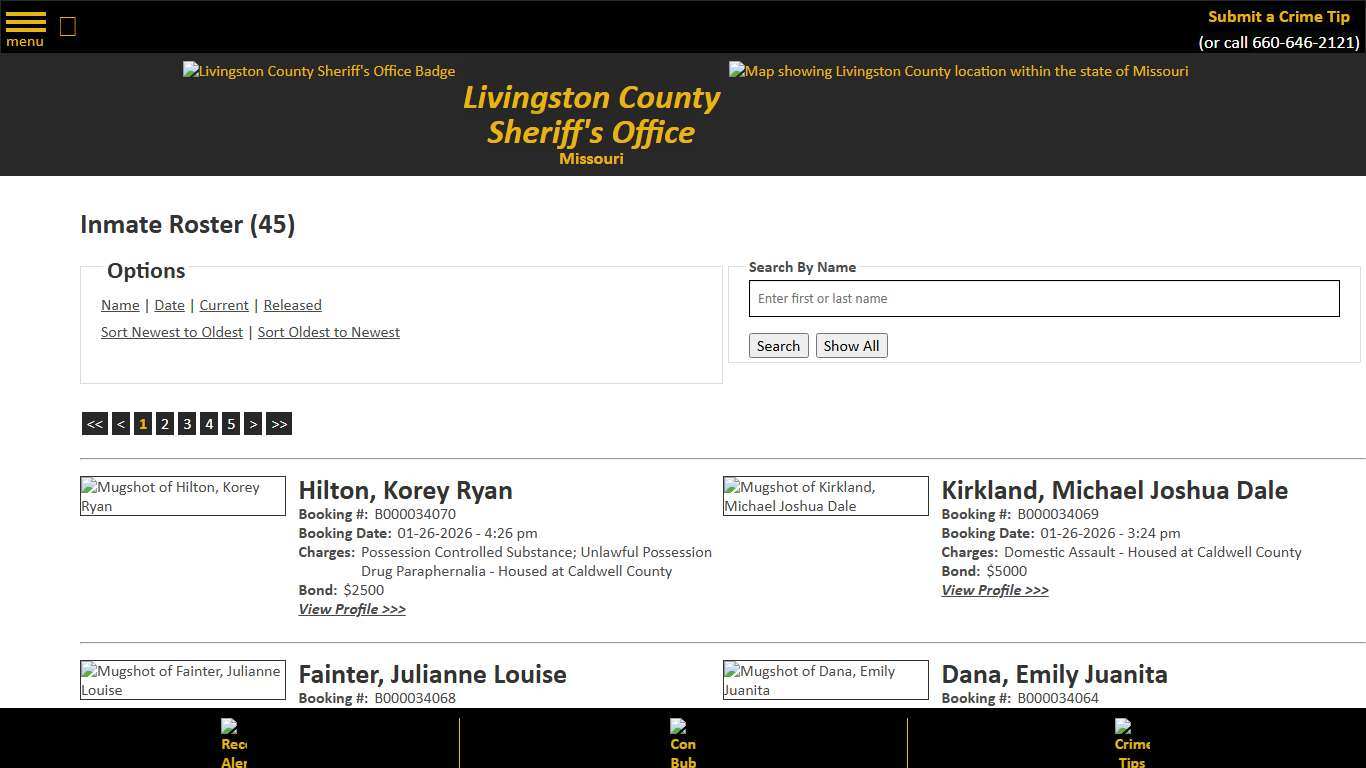Open the hamburger menu
This screenshot has width=1366, height=768.
pyautogui.click(x=25, y=27)
